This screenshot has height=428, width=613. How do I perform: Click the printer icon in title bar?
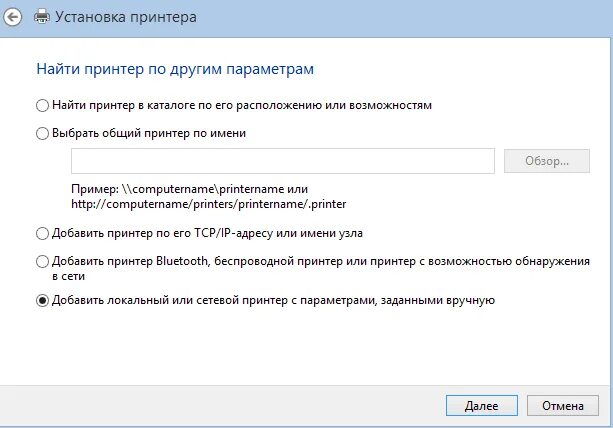pyautogui.click(x=42, y=17)
